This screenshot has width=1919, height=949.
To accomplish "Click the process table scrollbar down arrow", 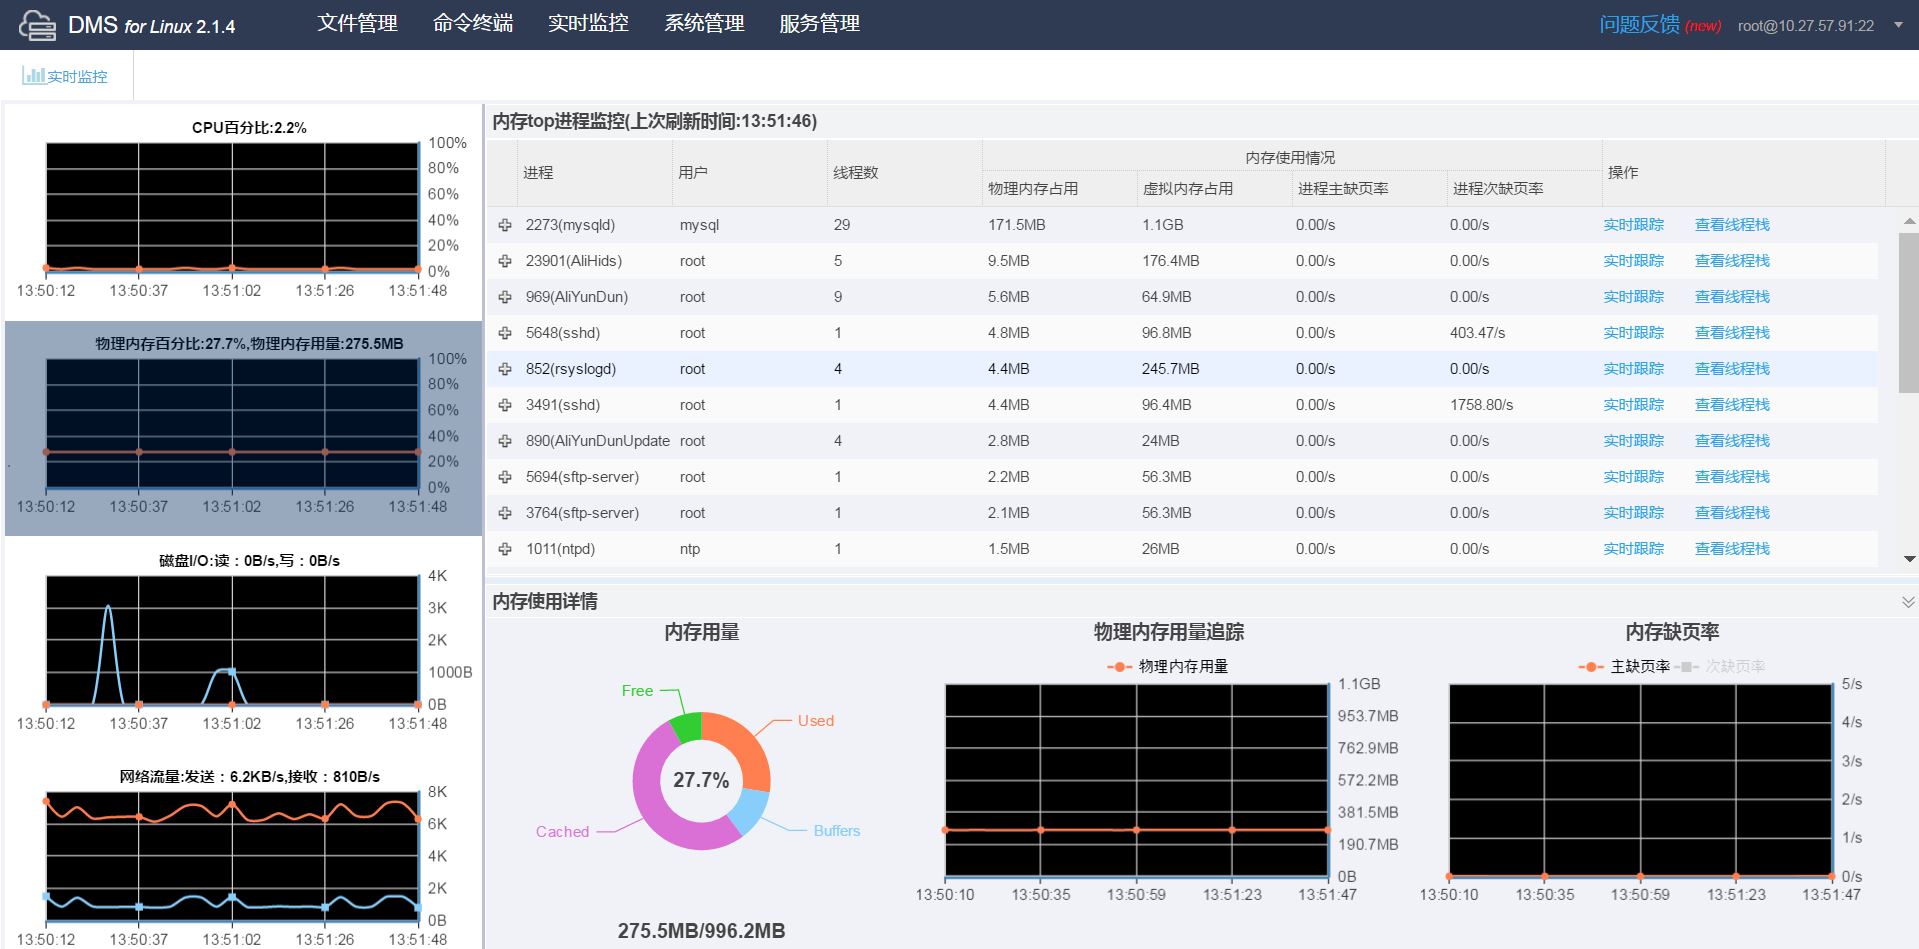I will pyautogui.click(x=1909, y=559).
